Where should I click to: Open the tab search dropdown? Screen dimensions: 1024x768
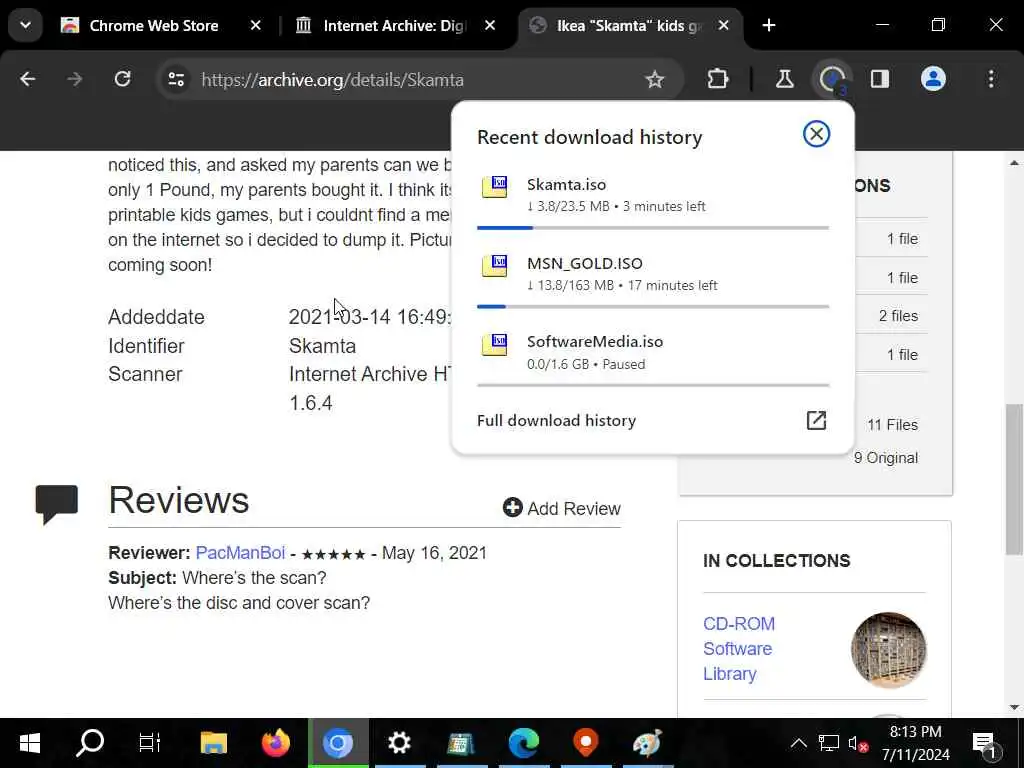coord(25,25)
